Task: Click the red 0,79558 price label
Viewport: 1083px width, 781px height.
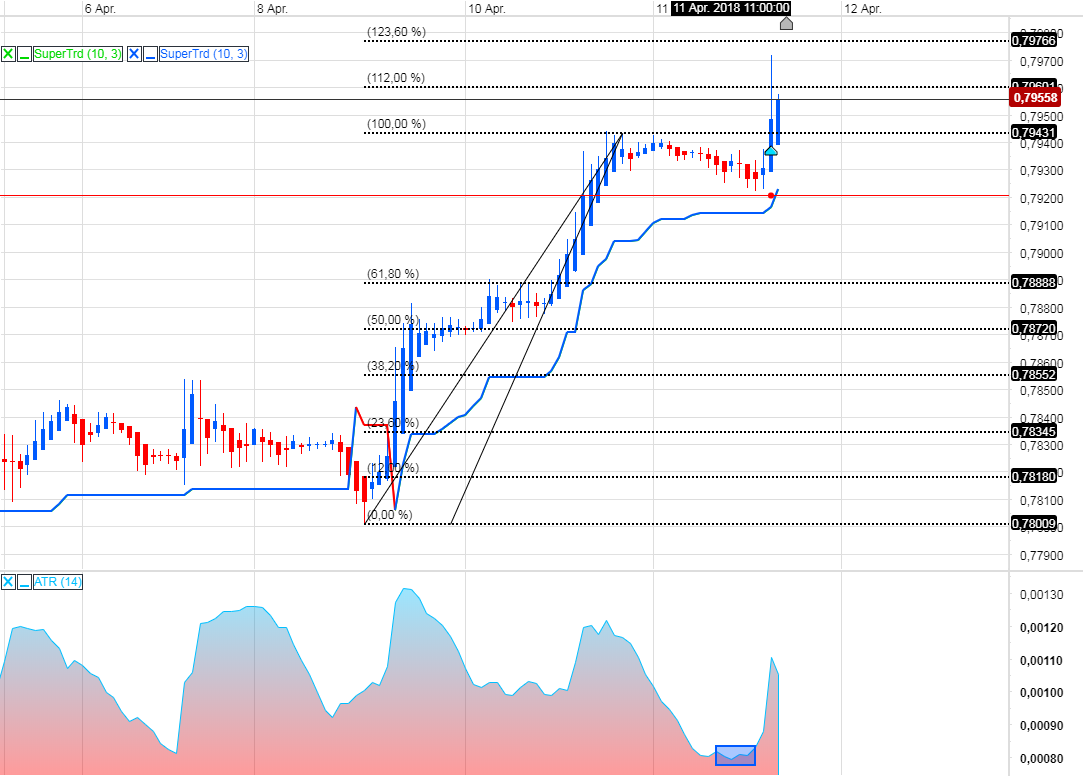Action: pyautogui.click(x=1037, y=97)
